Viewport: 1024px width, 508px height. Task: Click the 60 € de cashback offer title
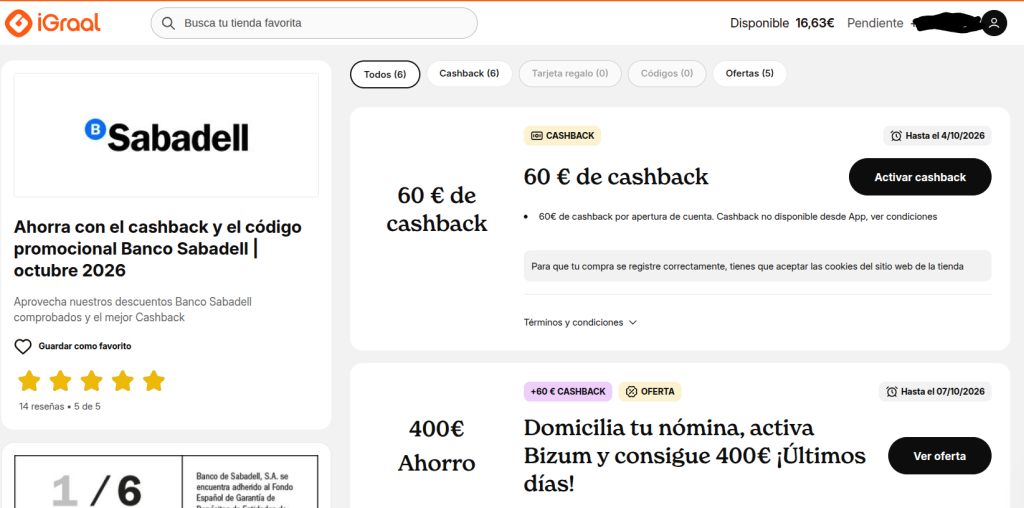pyautogui.click(x=616, y=176)
